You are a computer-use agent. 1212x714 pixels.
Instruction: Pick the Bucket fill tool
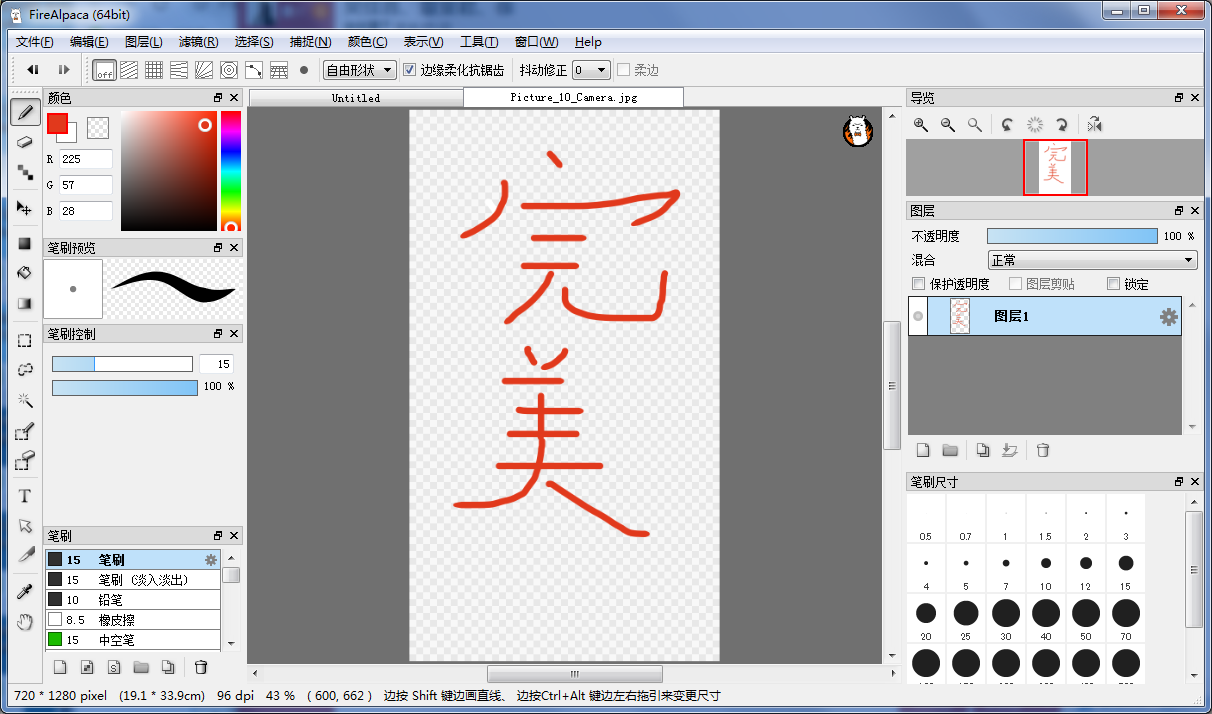pos(25,272)
